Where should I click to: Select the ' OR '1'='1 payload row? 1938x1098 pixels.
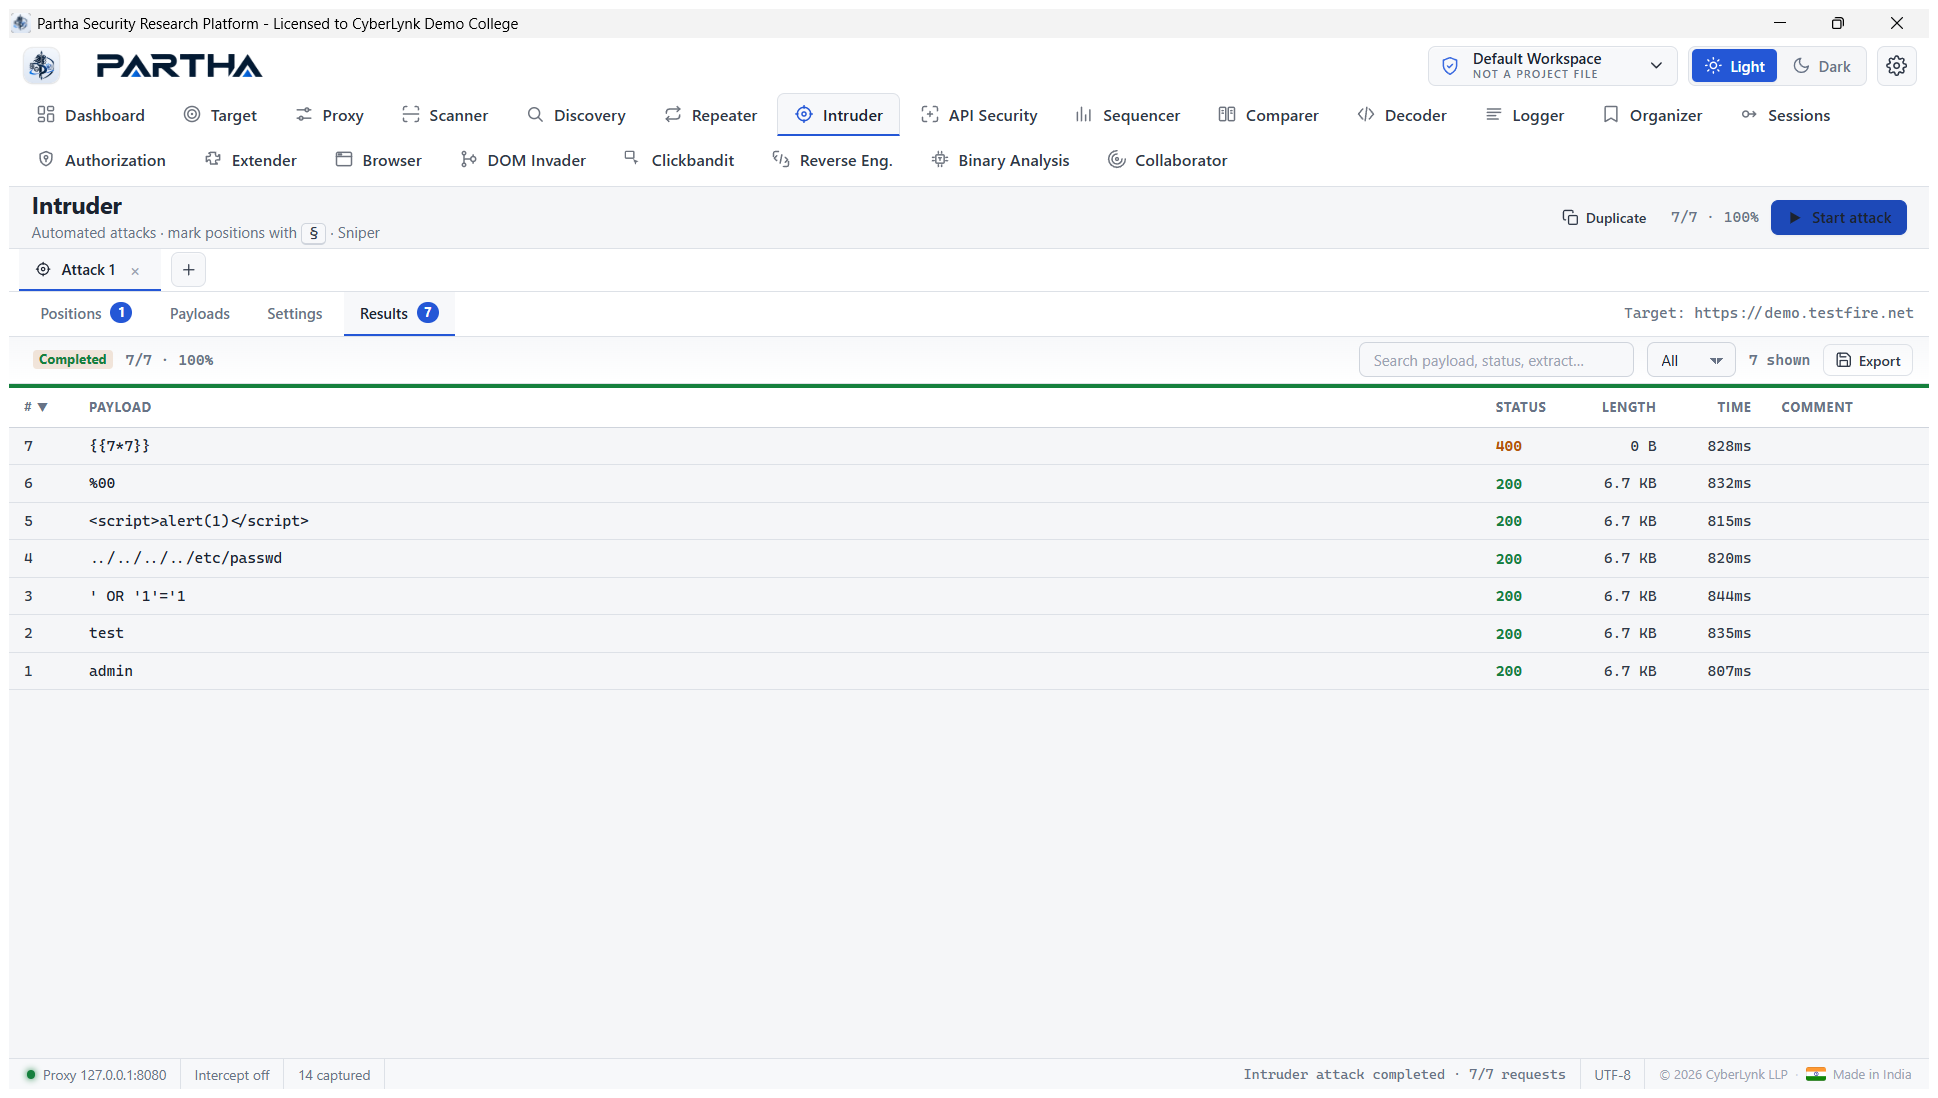(968, 596)
